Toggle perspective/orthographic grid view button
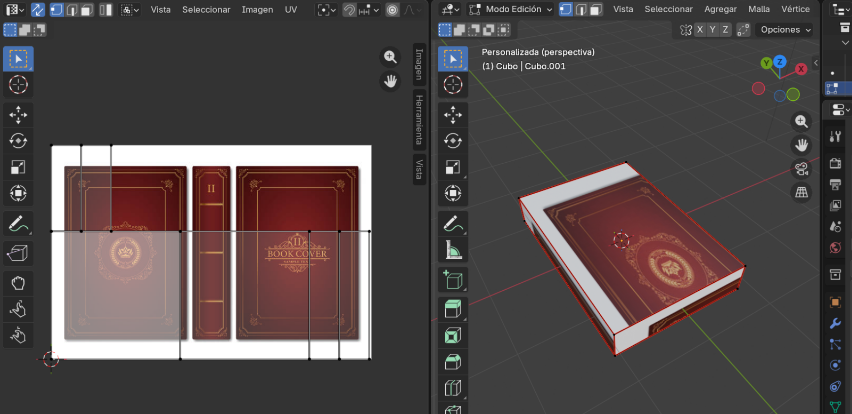 coord(801,192)
